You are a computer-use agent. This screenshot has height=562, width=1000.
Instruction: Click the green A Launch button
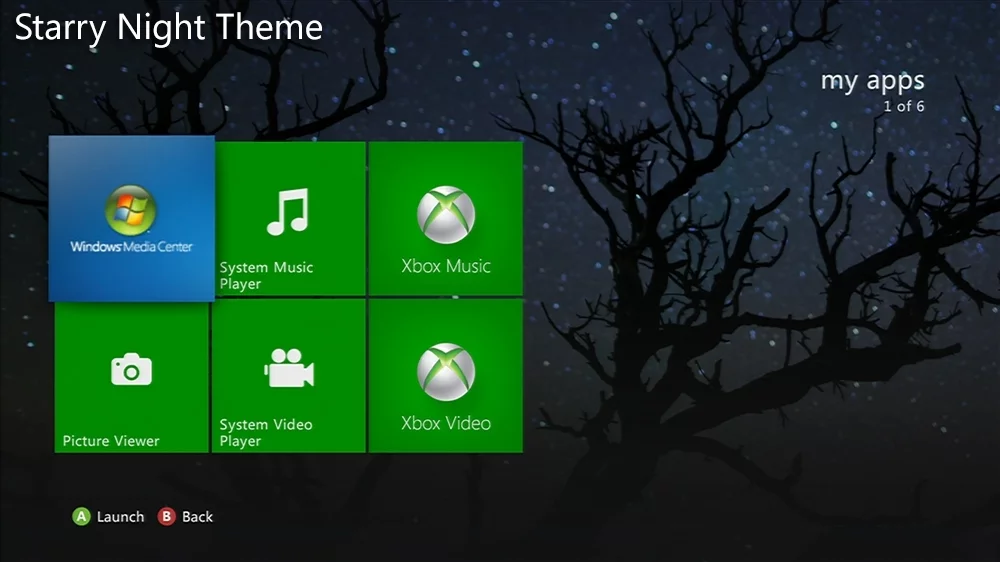tap(108, 517)
